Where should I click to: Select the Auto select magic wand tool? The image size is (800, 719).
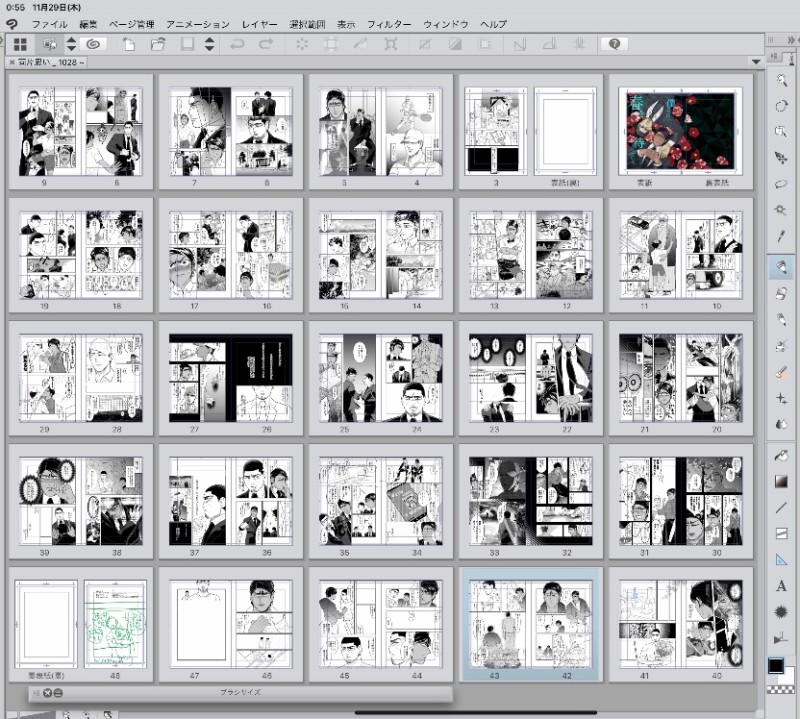[781, 210]
